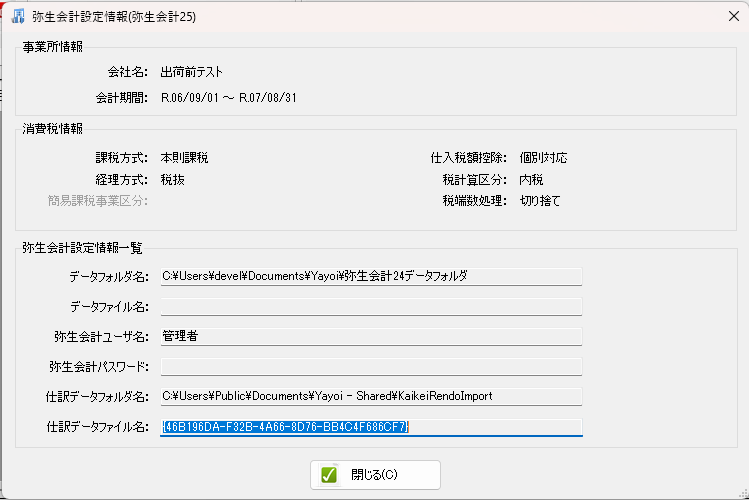Click the 本則課税 value
Screen dimensions: 749x500
(184, 158)
